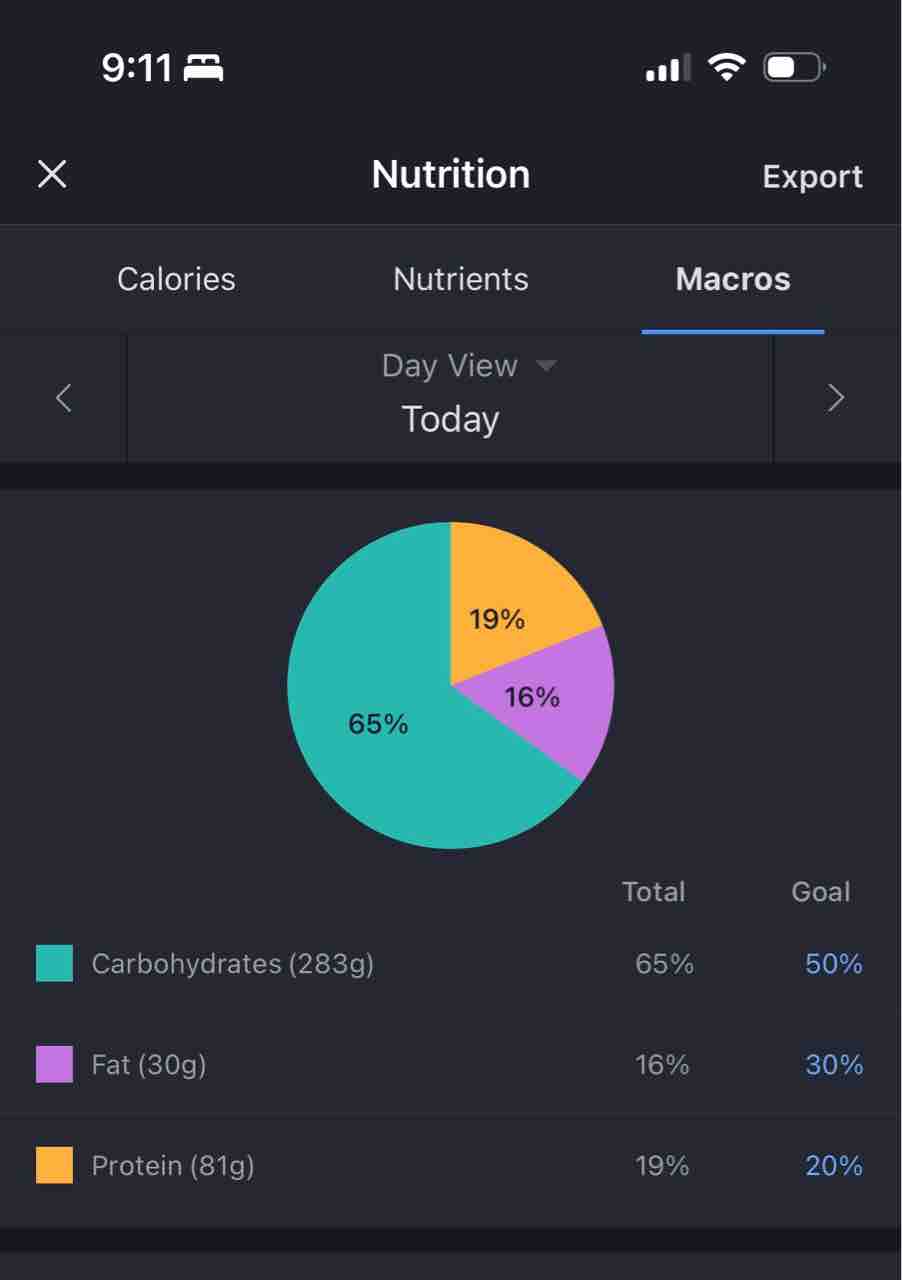Edit the Carbohydrates 50% goal link

[x=834, y=964]
